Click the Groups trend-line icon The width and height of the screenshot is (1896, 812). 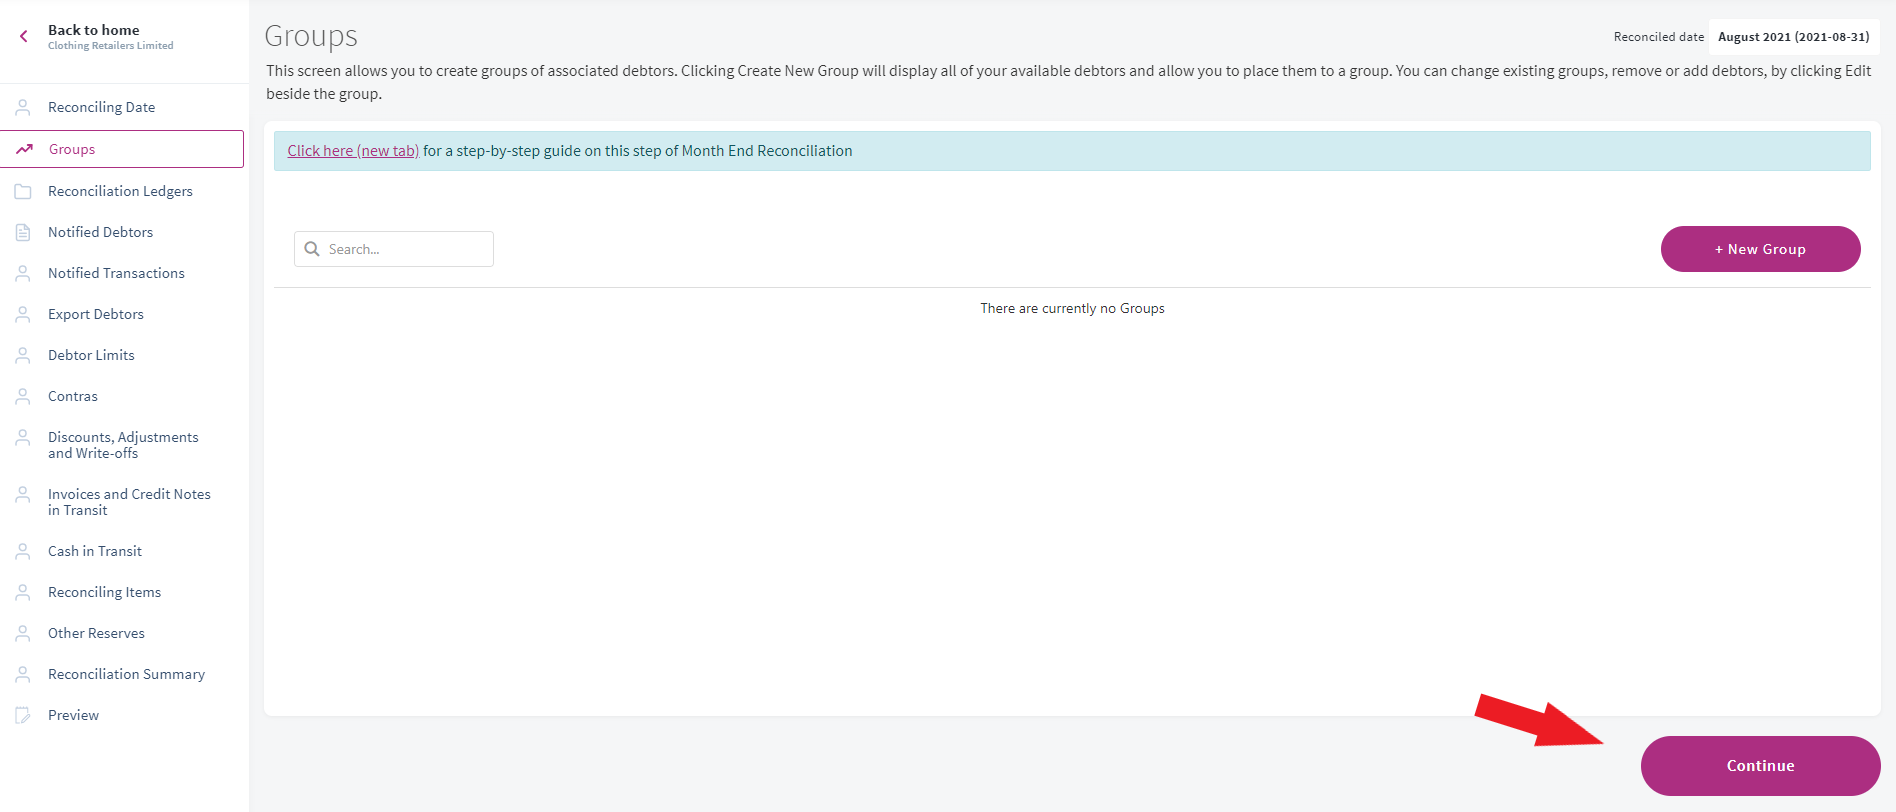pyautogui.click(x=24, y=149)
